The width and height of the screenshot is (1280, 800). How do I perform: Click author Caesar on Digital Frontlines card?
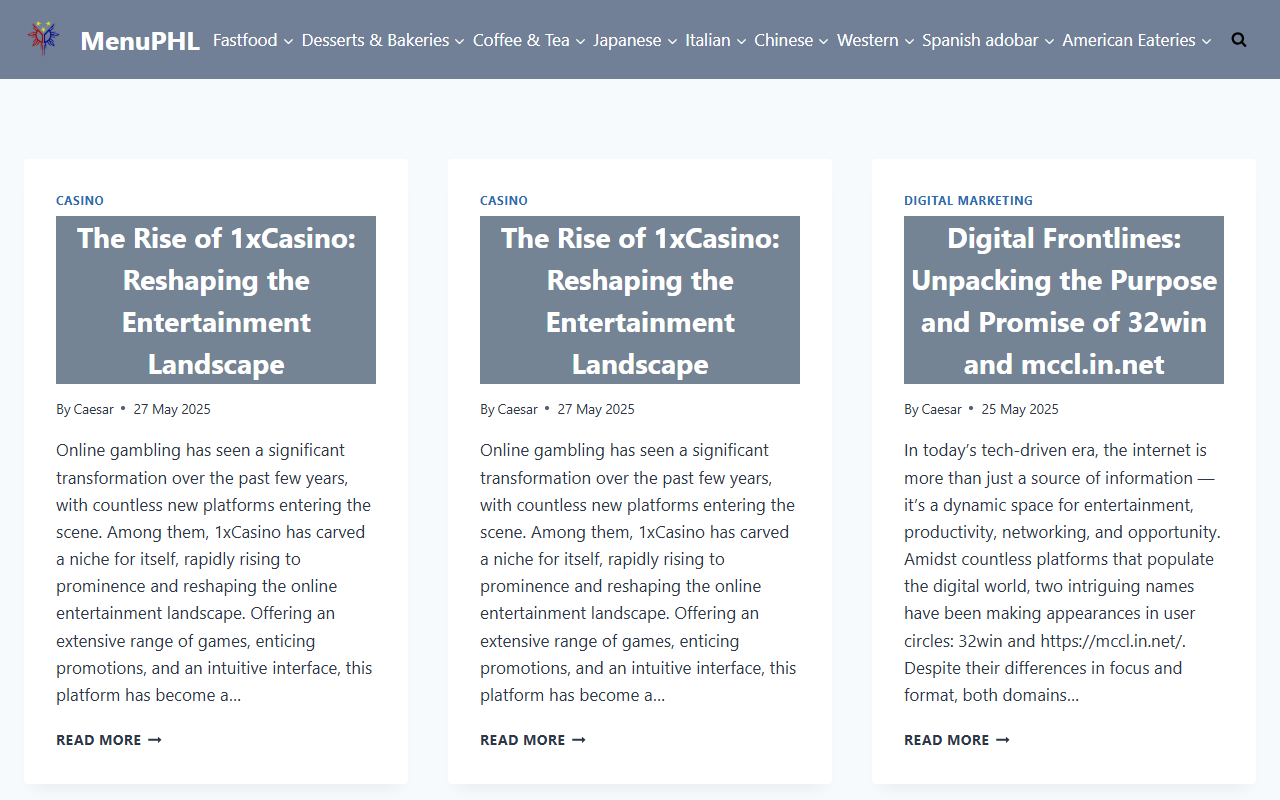(x=942, y=409)
